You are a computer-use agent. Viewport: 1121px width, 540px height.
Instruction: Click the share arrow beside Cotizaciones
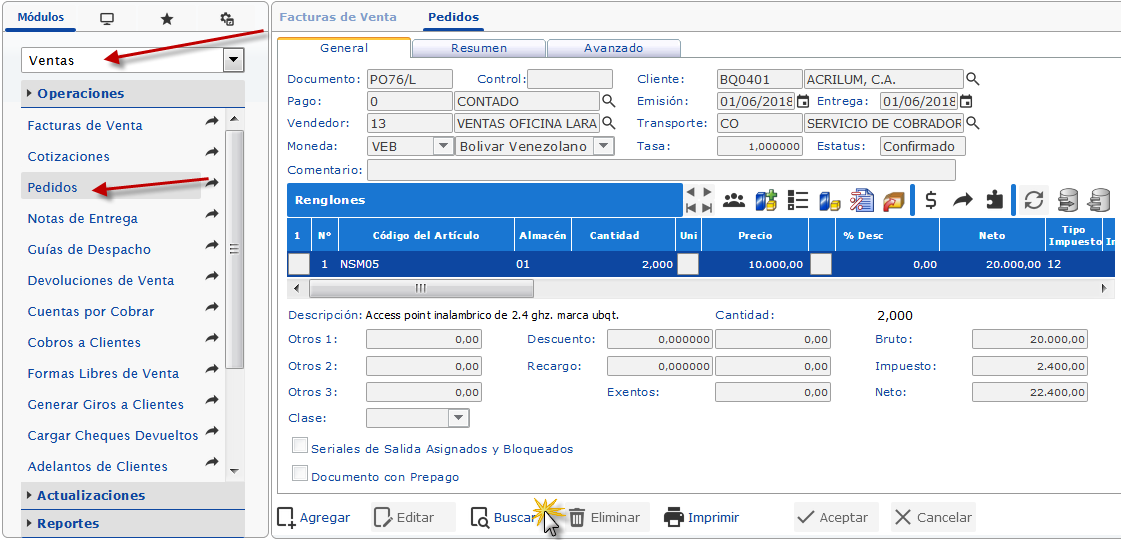pos(211,153)
